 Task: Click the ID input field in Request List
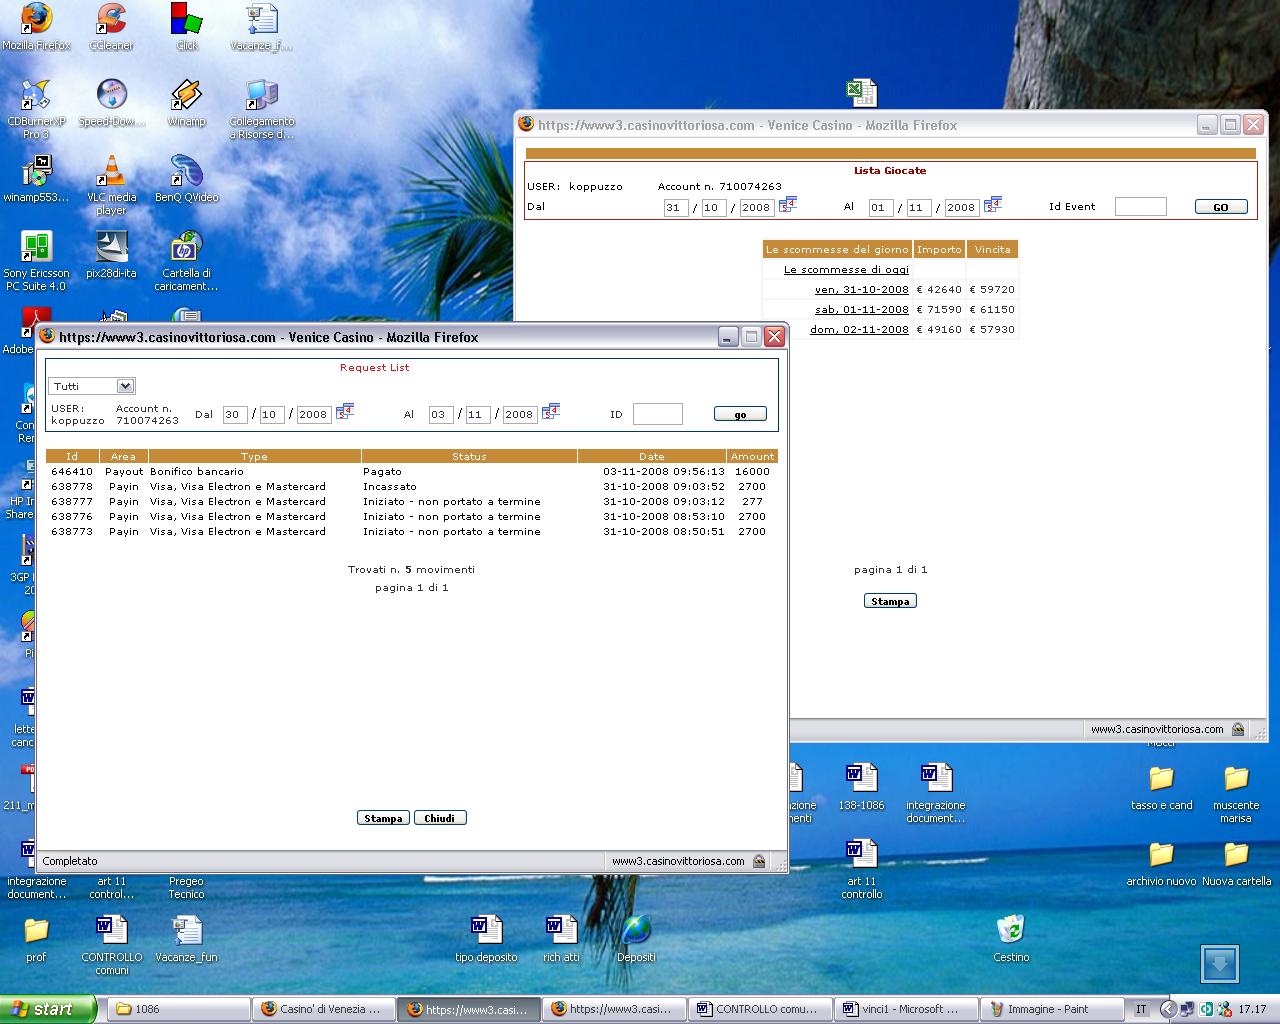[x=658, y=414]
